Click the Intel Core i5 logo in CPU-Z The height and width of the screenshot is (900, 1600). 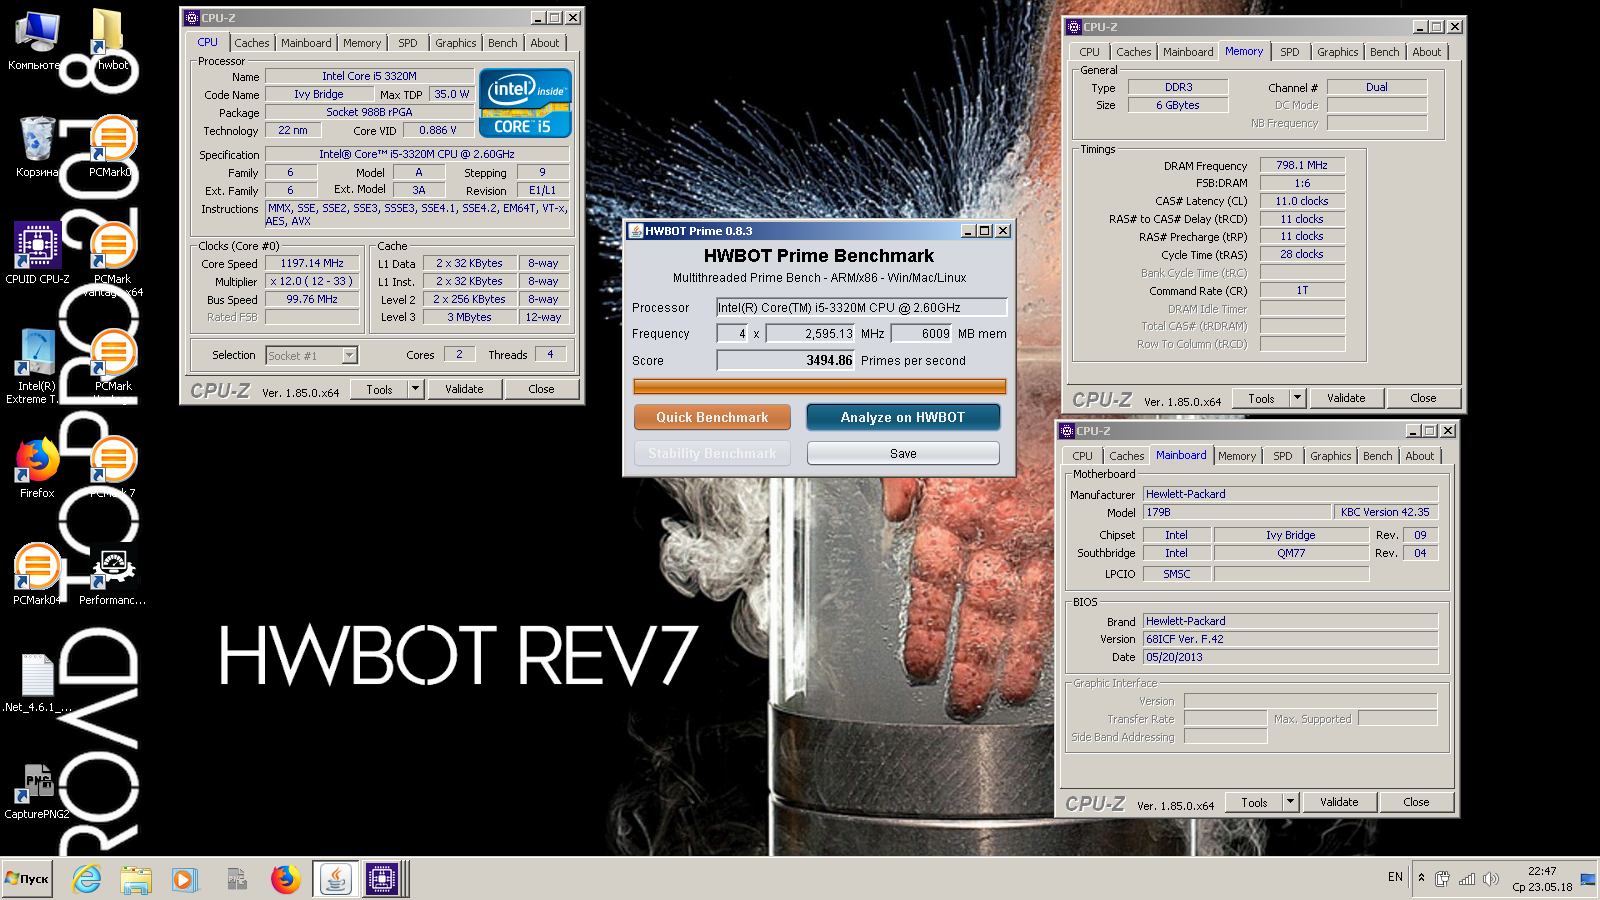[x=525, y=102]
